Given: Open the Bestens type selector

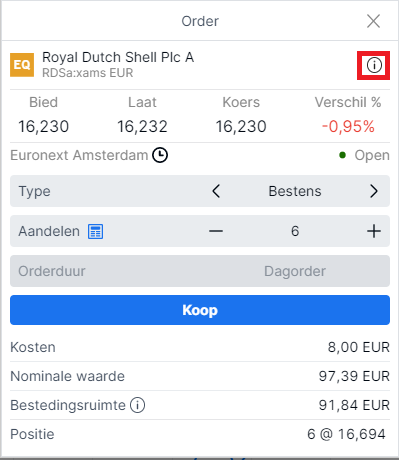Looking at the screenshot, I should click(x=295, y=191).
